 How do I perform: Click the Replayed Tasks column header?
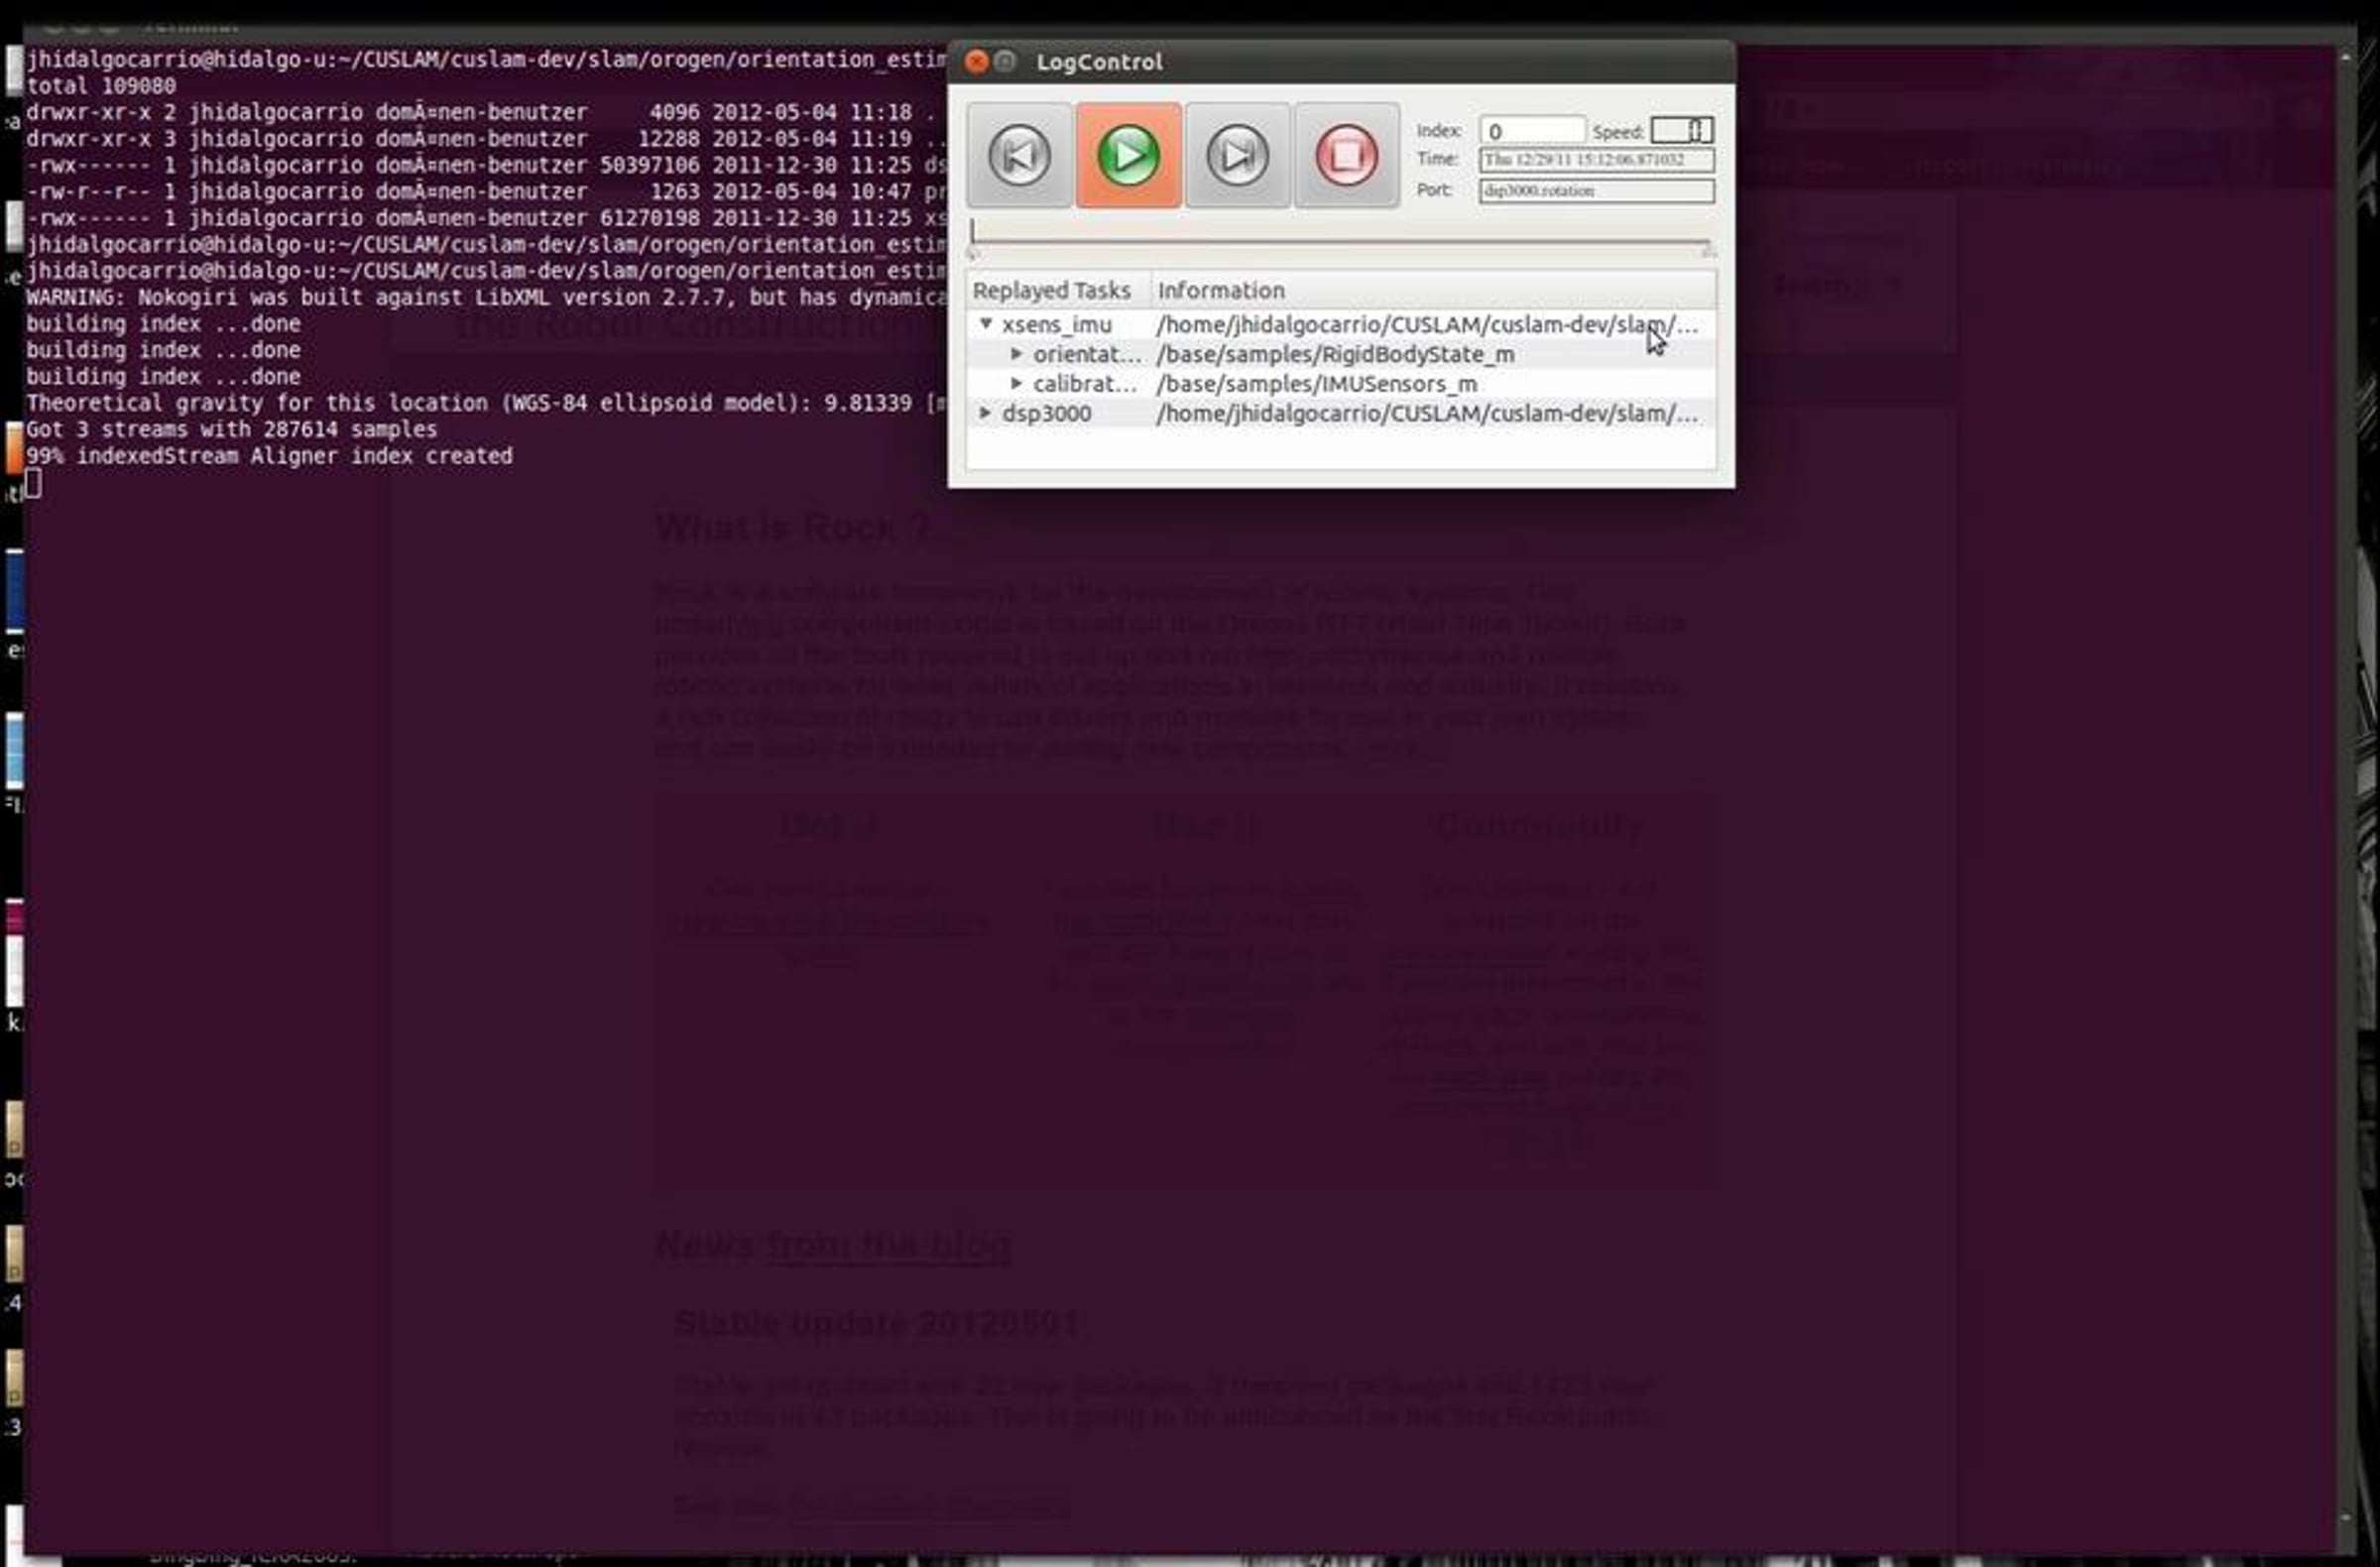click(x=1052, y=290)
